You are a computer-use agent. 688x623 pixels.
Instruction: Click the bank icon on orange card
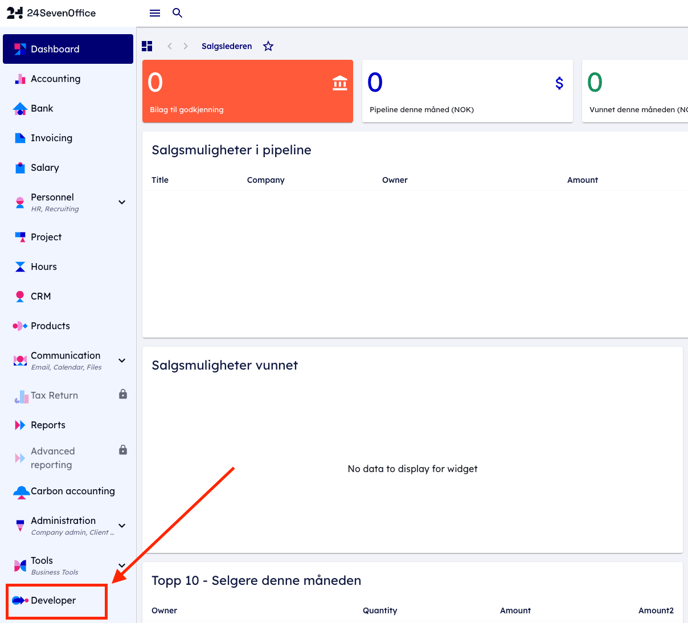click(x=340, y=83)
